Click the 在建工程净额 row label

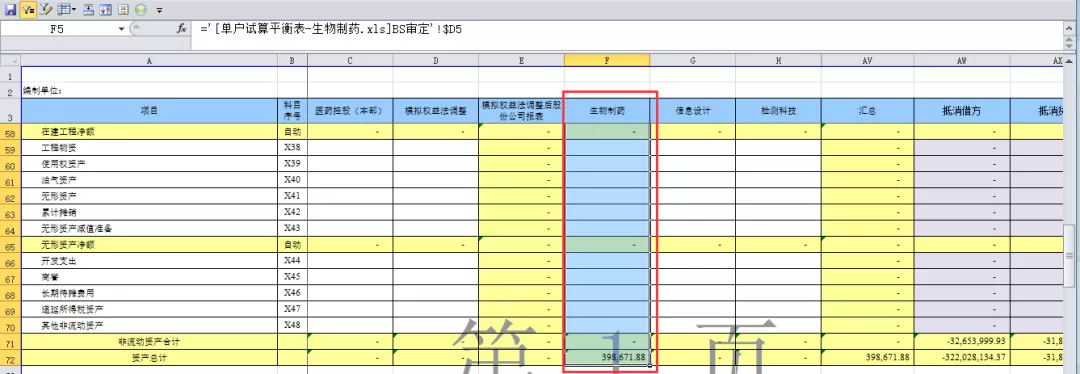coord(68,132)
